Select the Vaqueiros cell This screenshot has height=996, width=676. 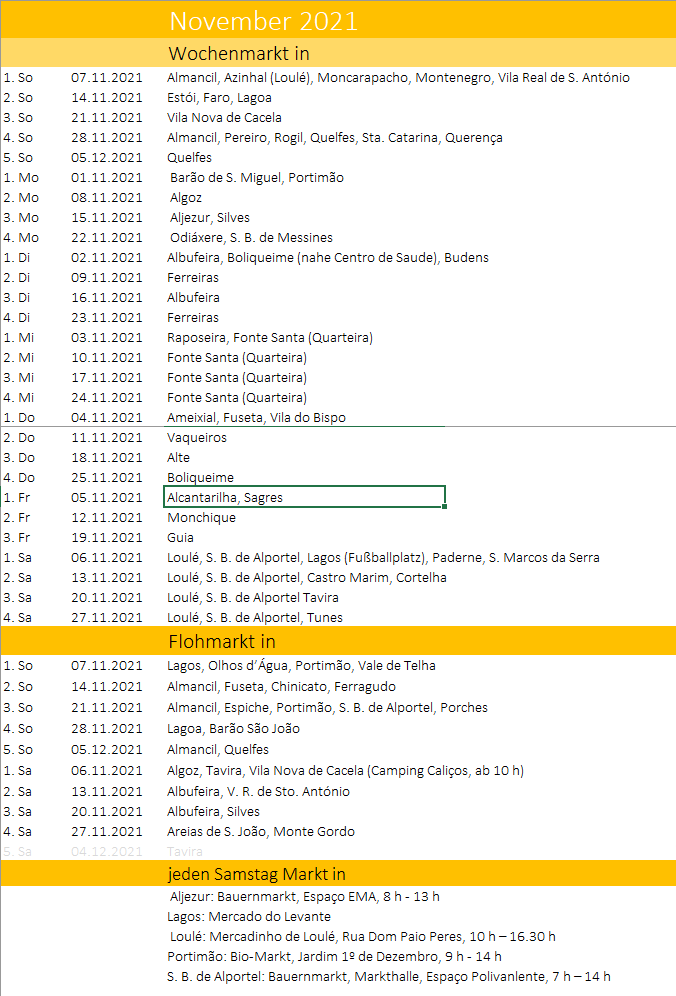pyautogui.click(x=197, y=437)
